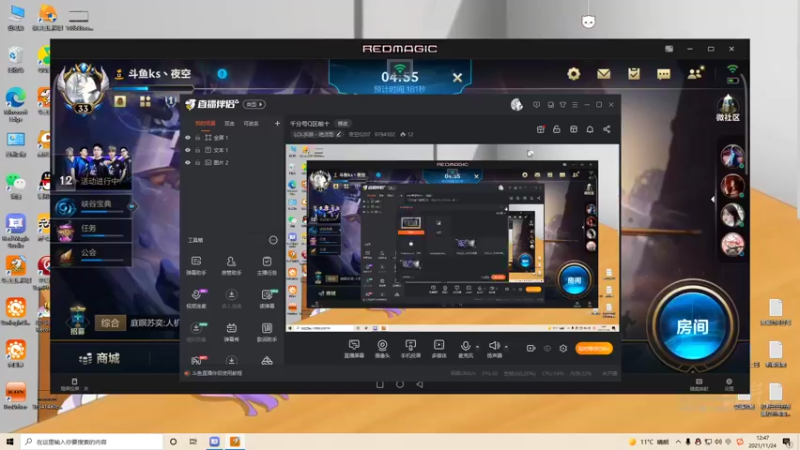Open 峡谷宝典 in the game side menu
Image resolution: width=800 pixels, height=450 pixels.
92,207
